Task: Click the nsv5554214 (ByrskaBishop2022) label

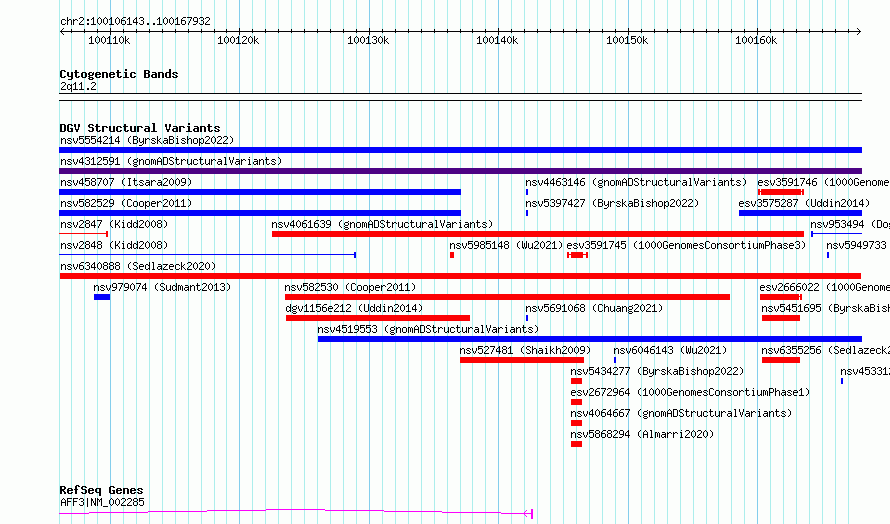Action: (147, 140)
